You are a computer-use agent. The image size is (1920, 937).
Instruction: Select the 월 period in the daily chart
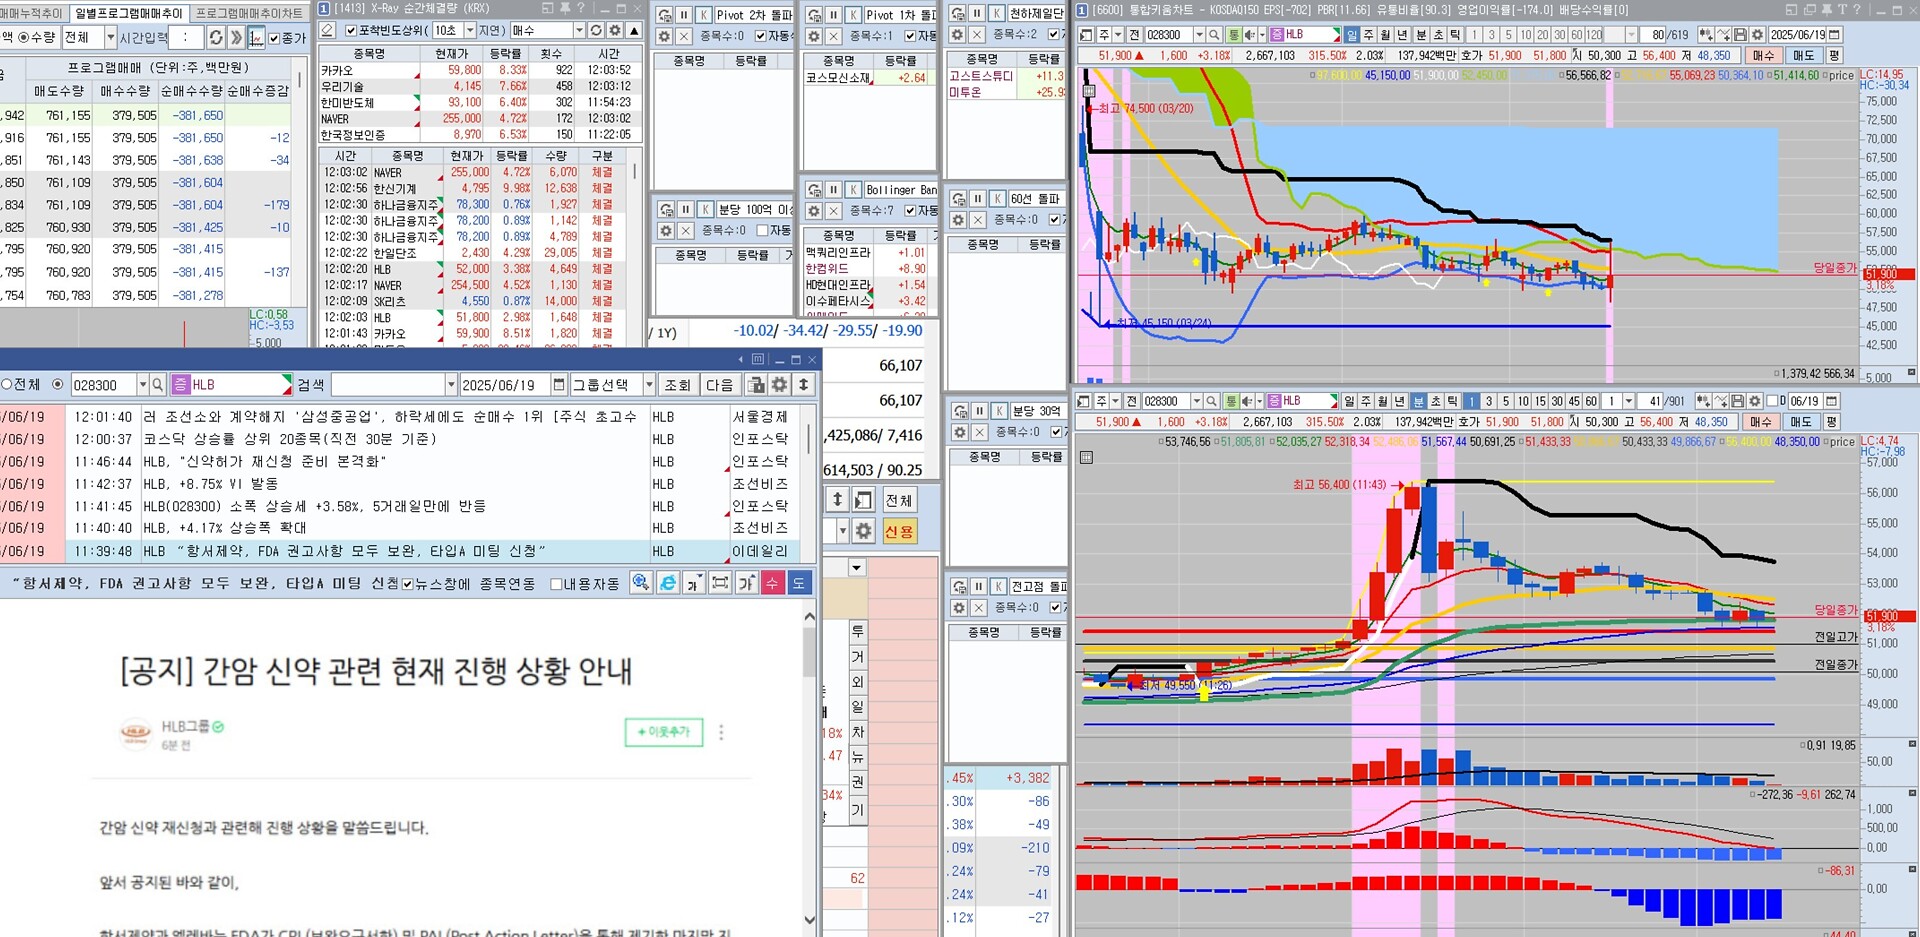pos(1385,35)
